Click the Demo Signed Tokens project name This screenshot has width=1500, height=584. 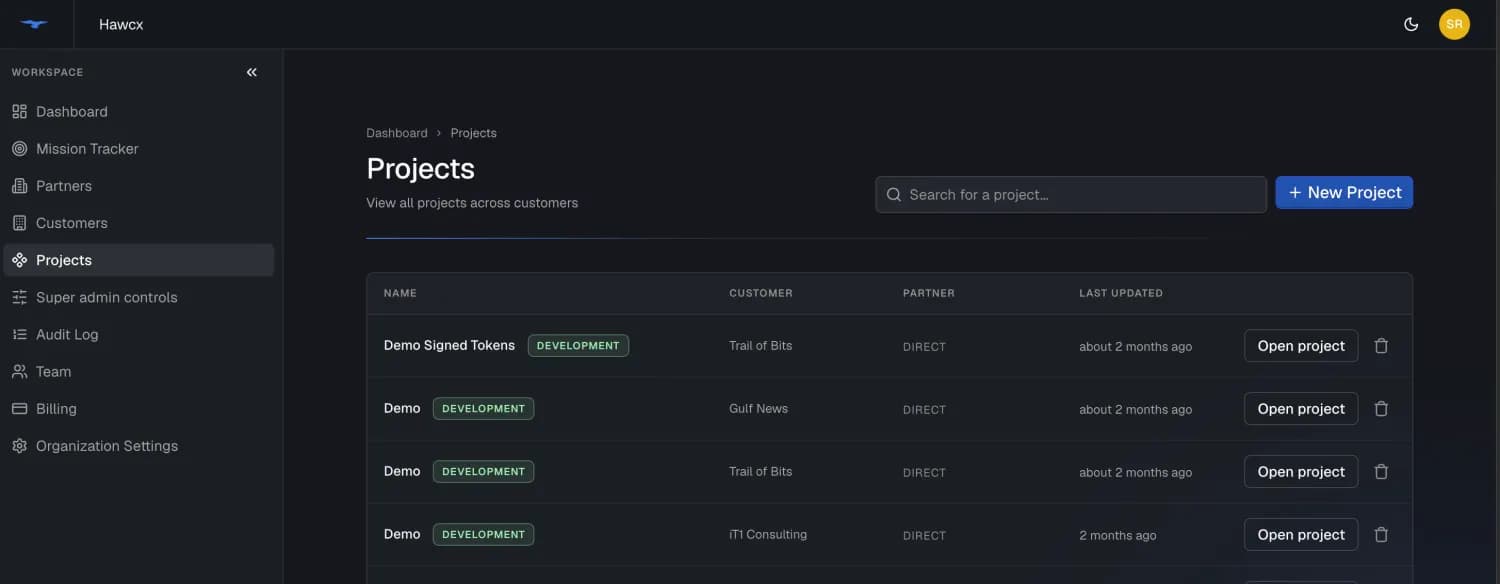pyautogui.click(x=449, y=345)
